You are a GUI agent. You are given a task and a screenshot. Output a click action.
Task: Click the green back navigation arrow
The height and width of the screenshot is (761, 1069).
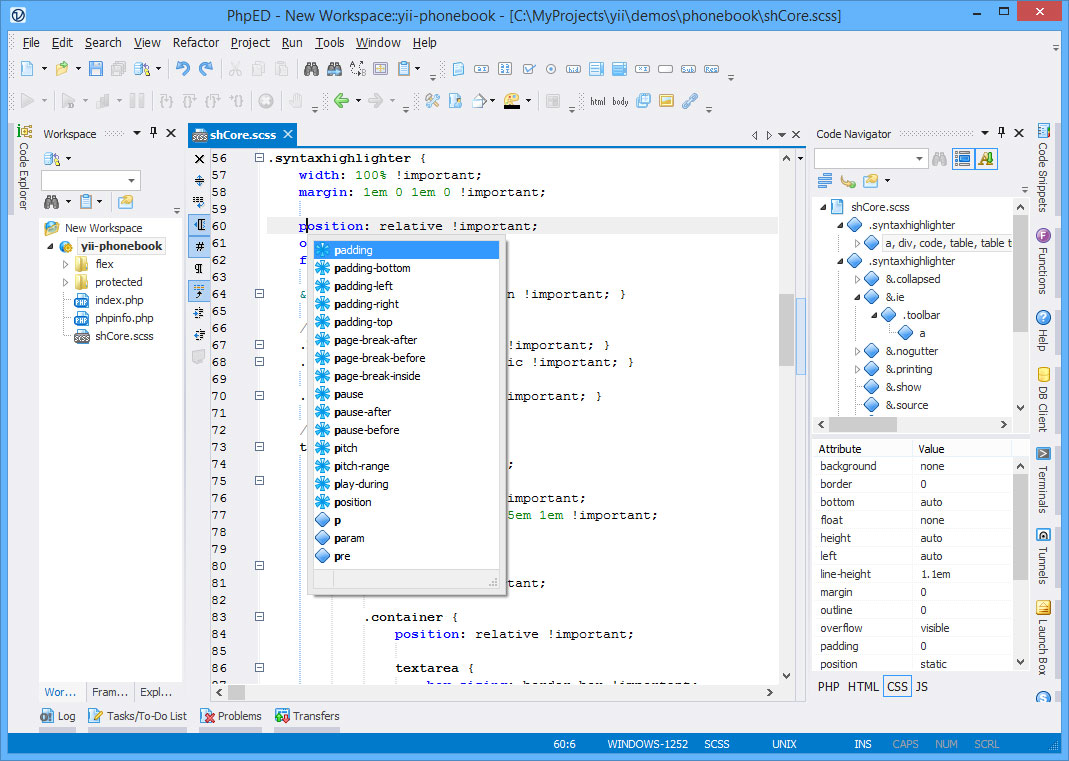(x=341, y=101)
